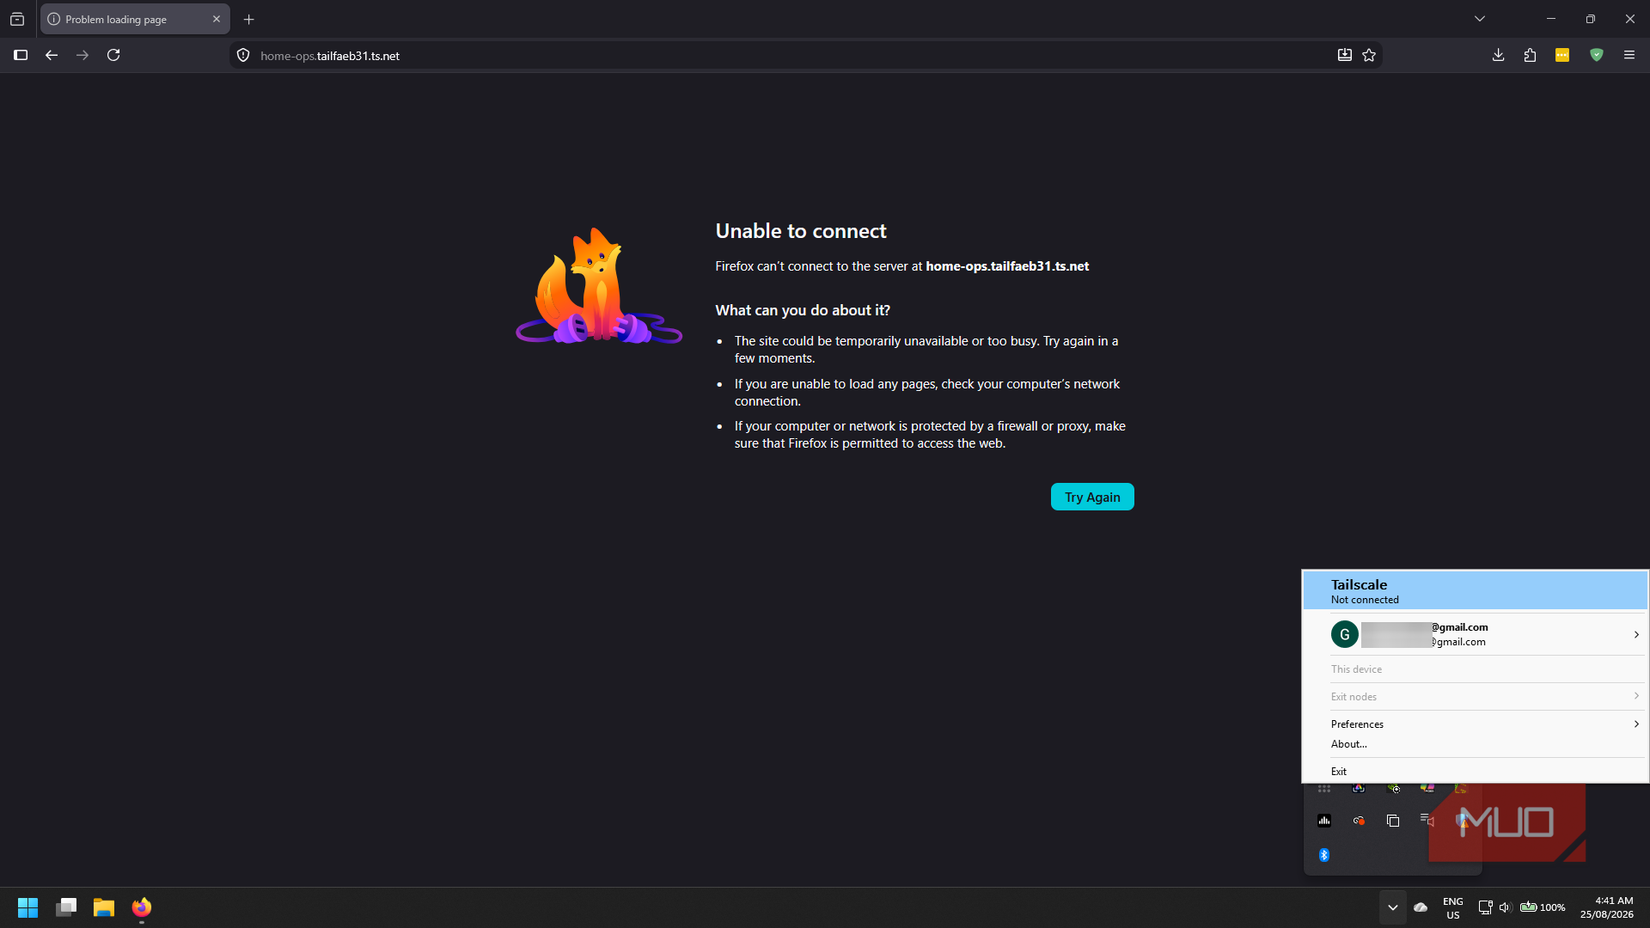Open a new tab with plus button
1650x928 pixels.
tap(249, 19)
